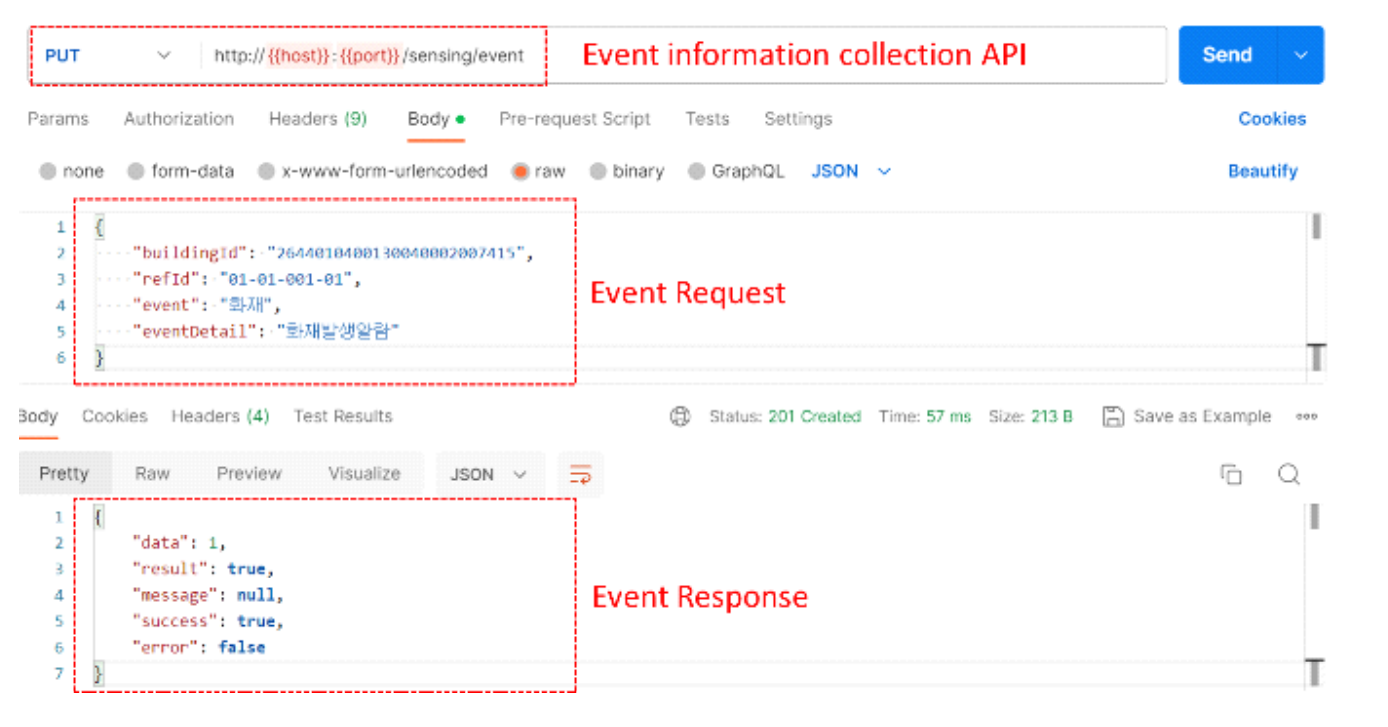
Task: Click the request URL input field
Action: coord(370,56)
